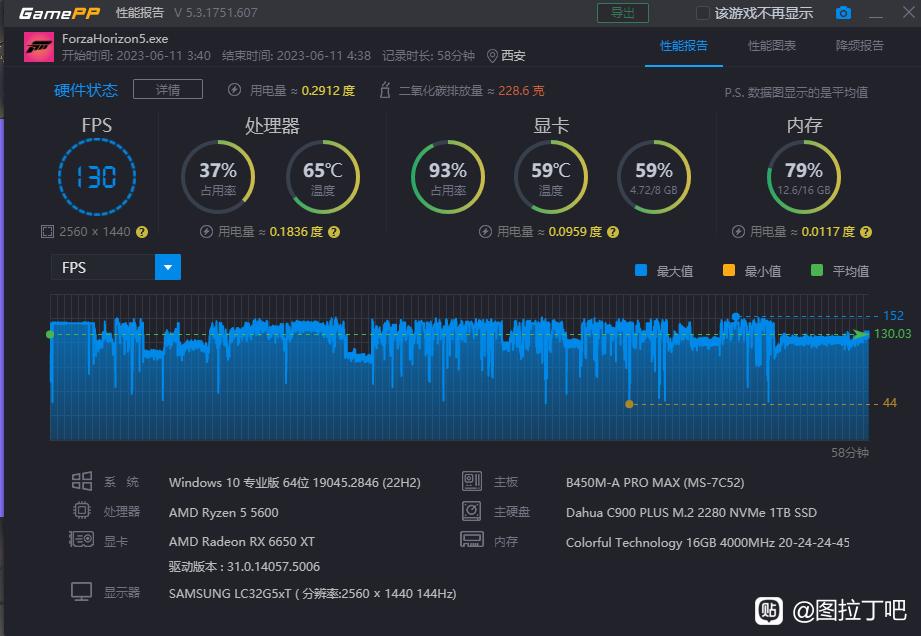Open the FPS chart metric dropdown arrow

click(x=168, y=267)
